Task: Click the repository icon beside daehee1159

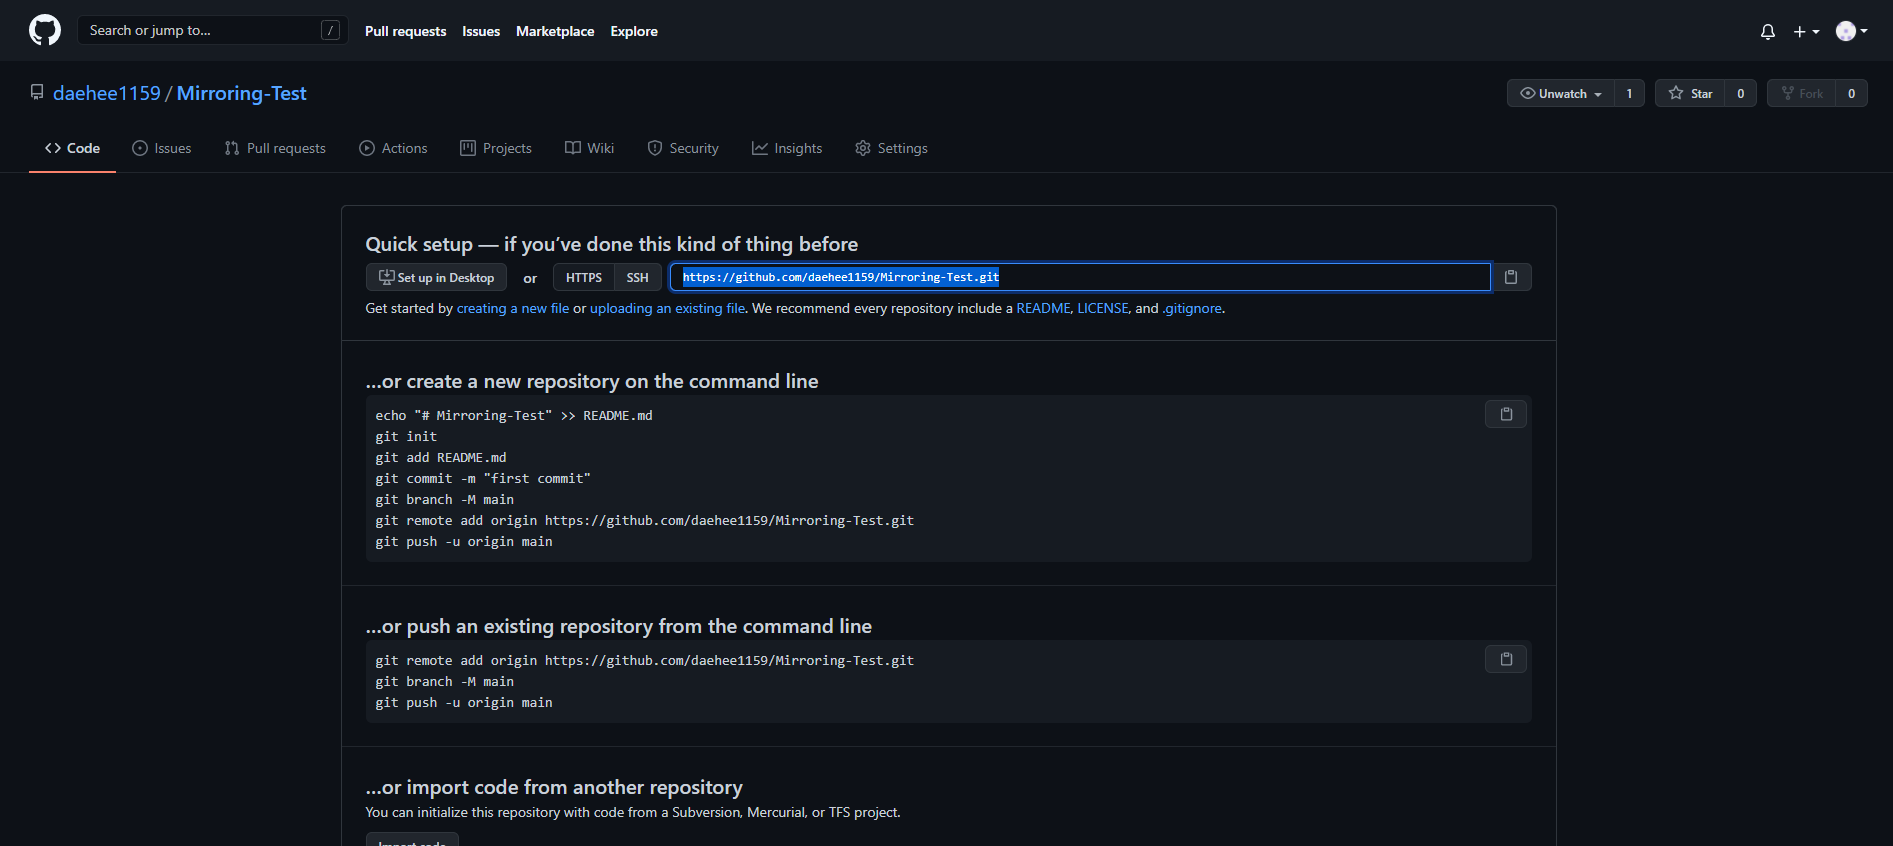Action: (37, 92)
